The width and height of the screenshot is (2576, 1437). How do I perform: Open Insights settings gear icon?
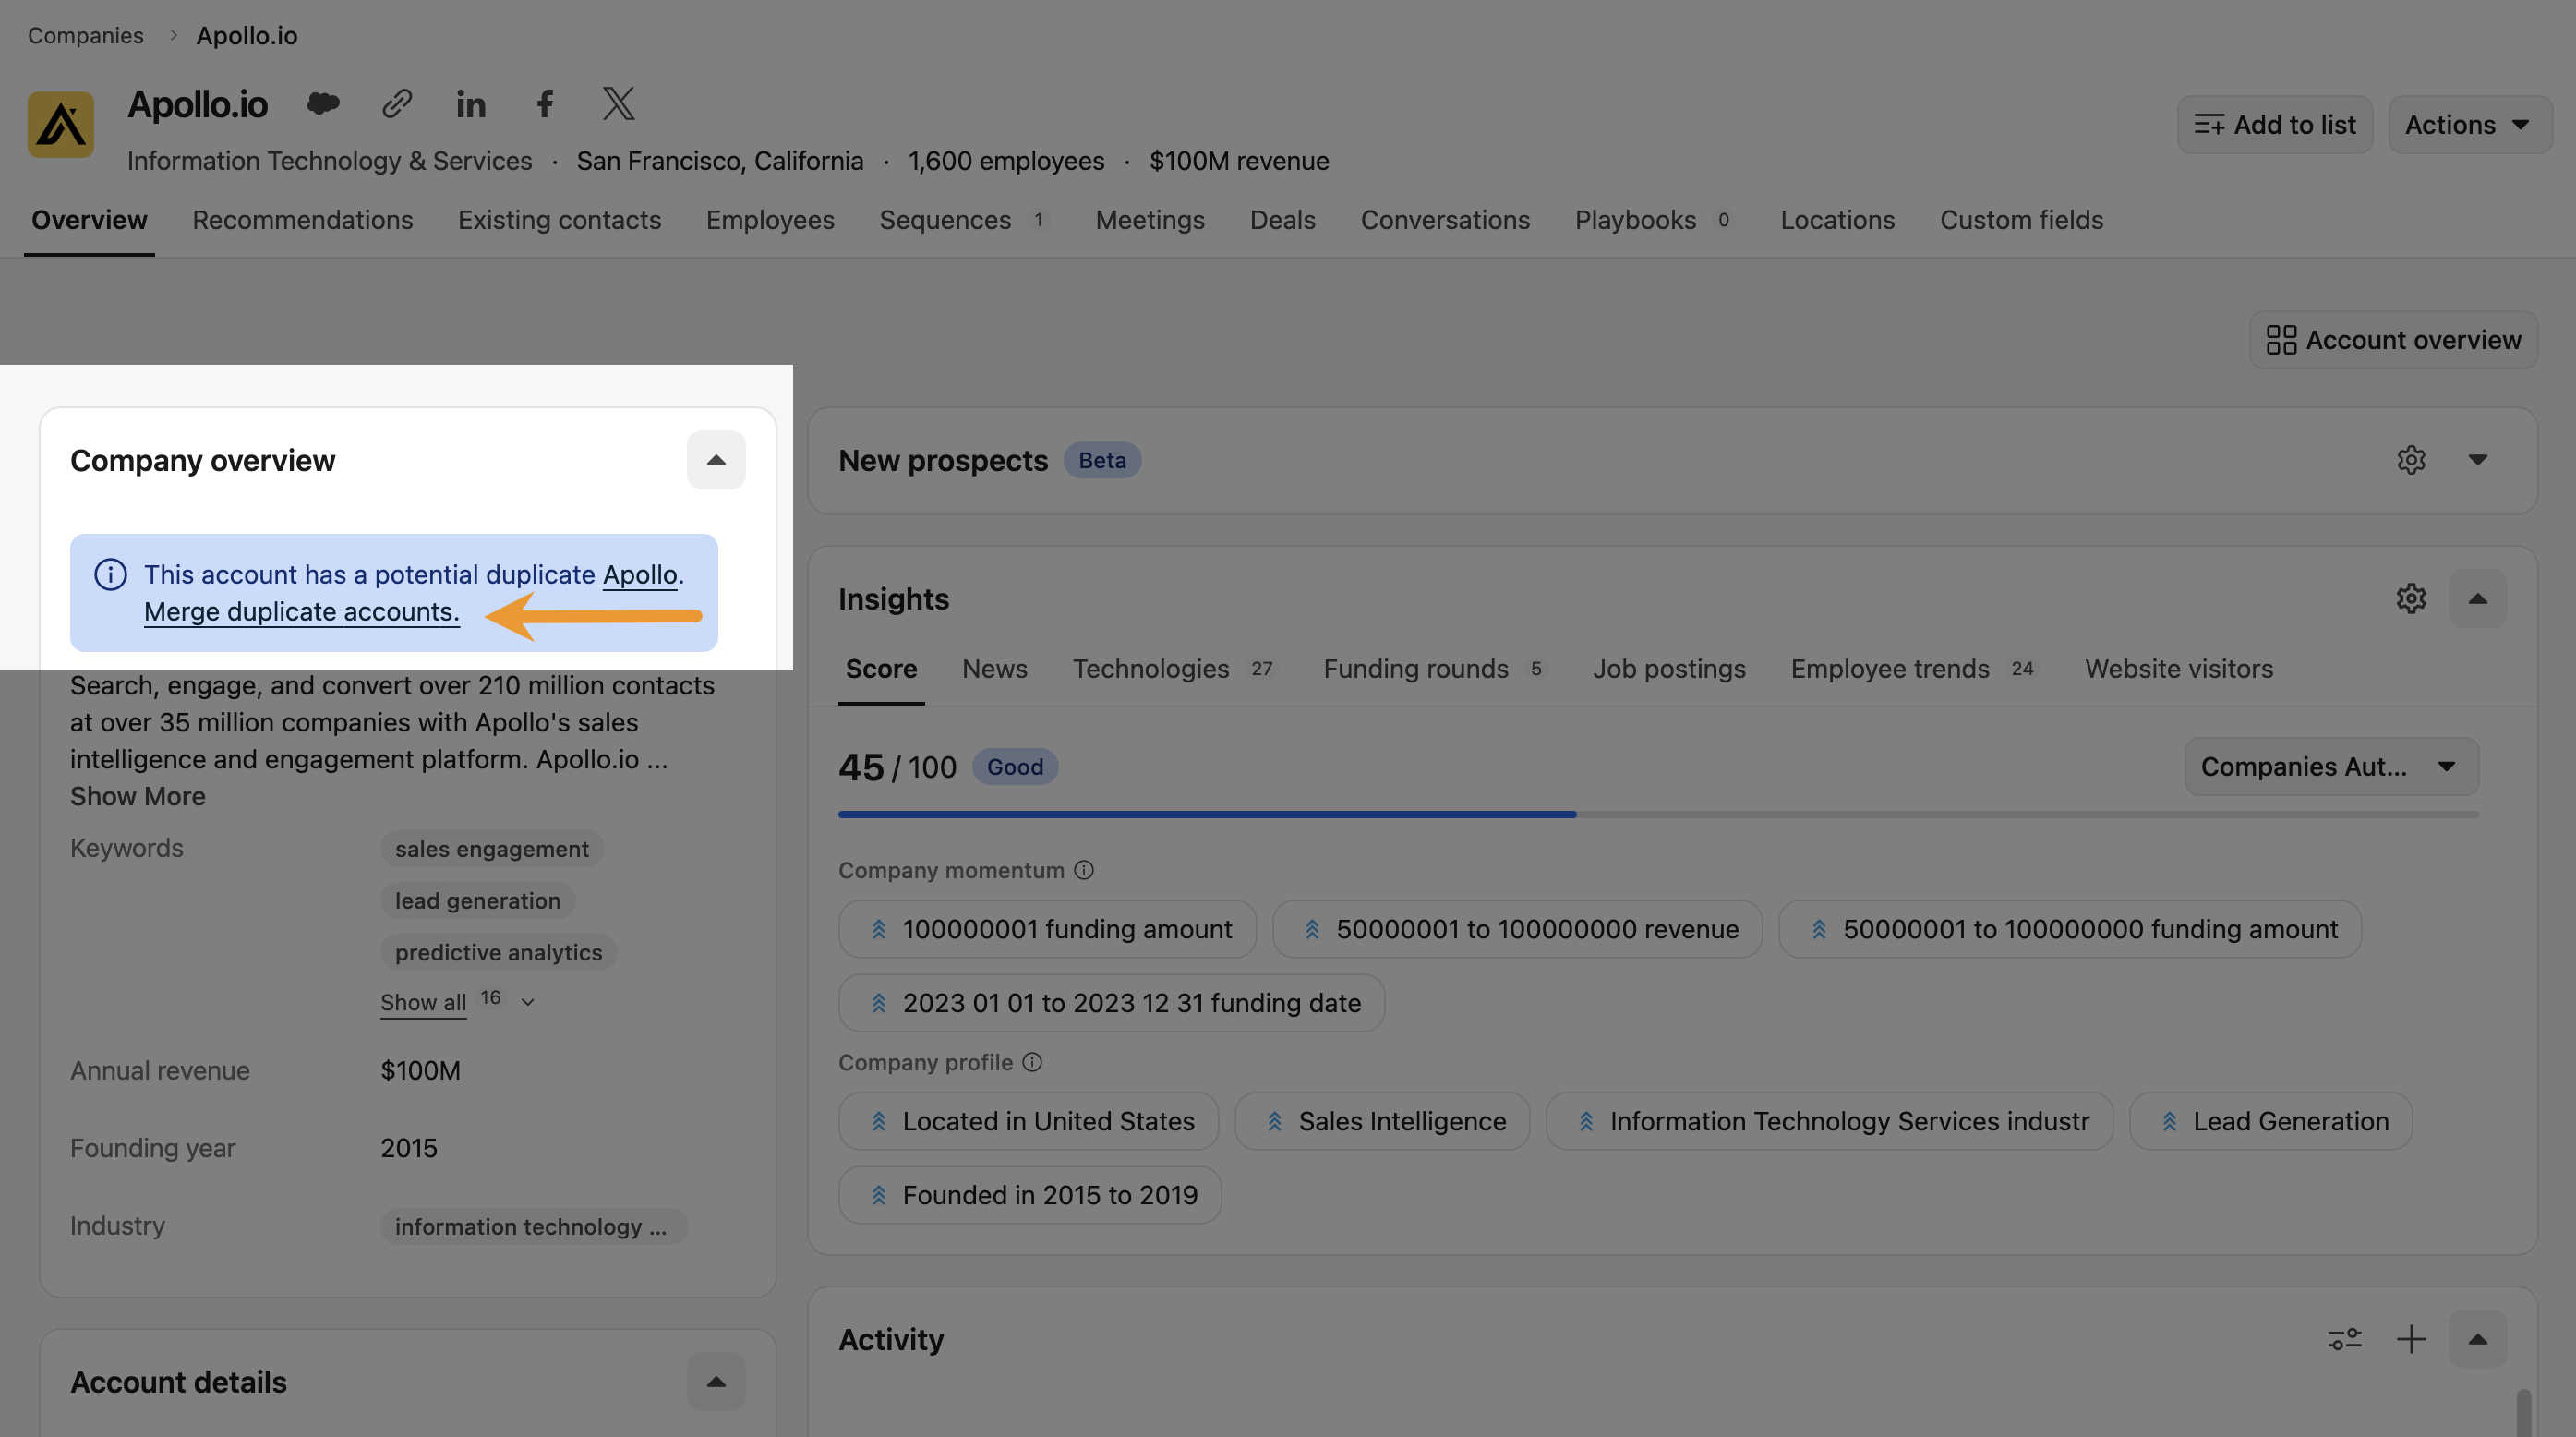click(x=2411, y=599)
